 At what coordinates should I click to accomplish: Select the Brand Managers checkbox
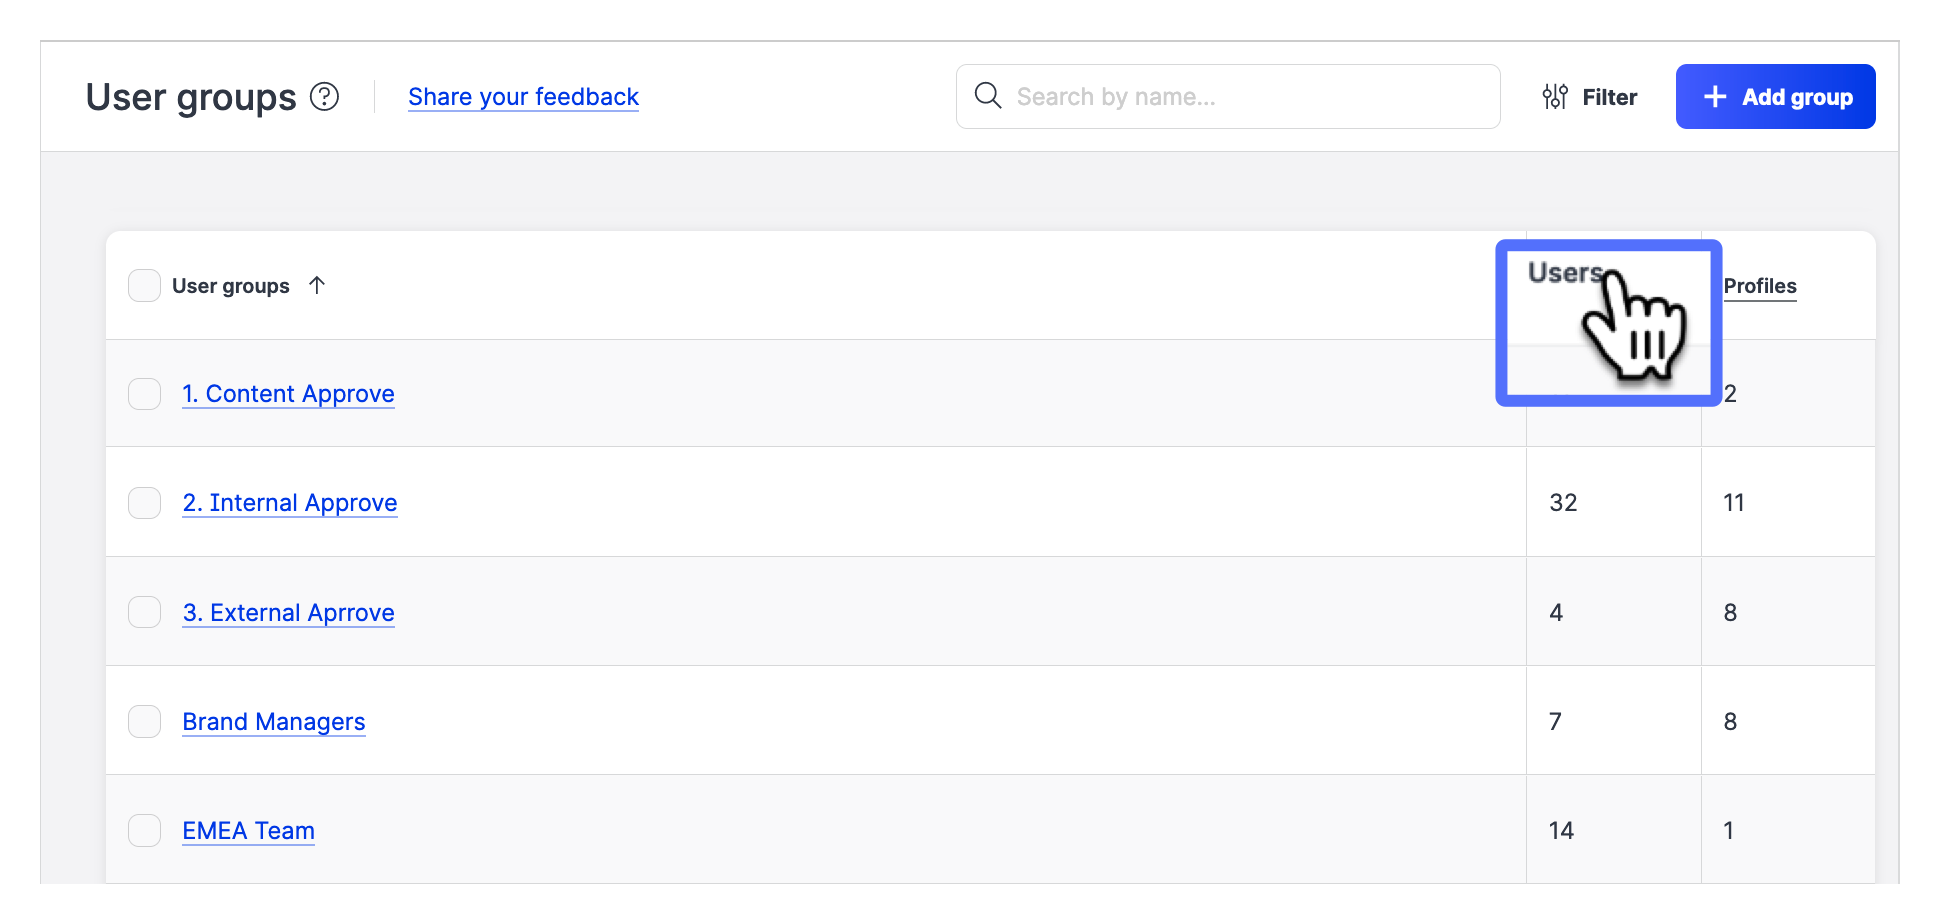(x=144, y=720)
